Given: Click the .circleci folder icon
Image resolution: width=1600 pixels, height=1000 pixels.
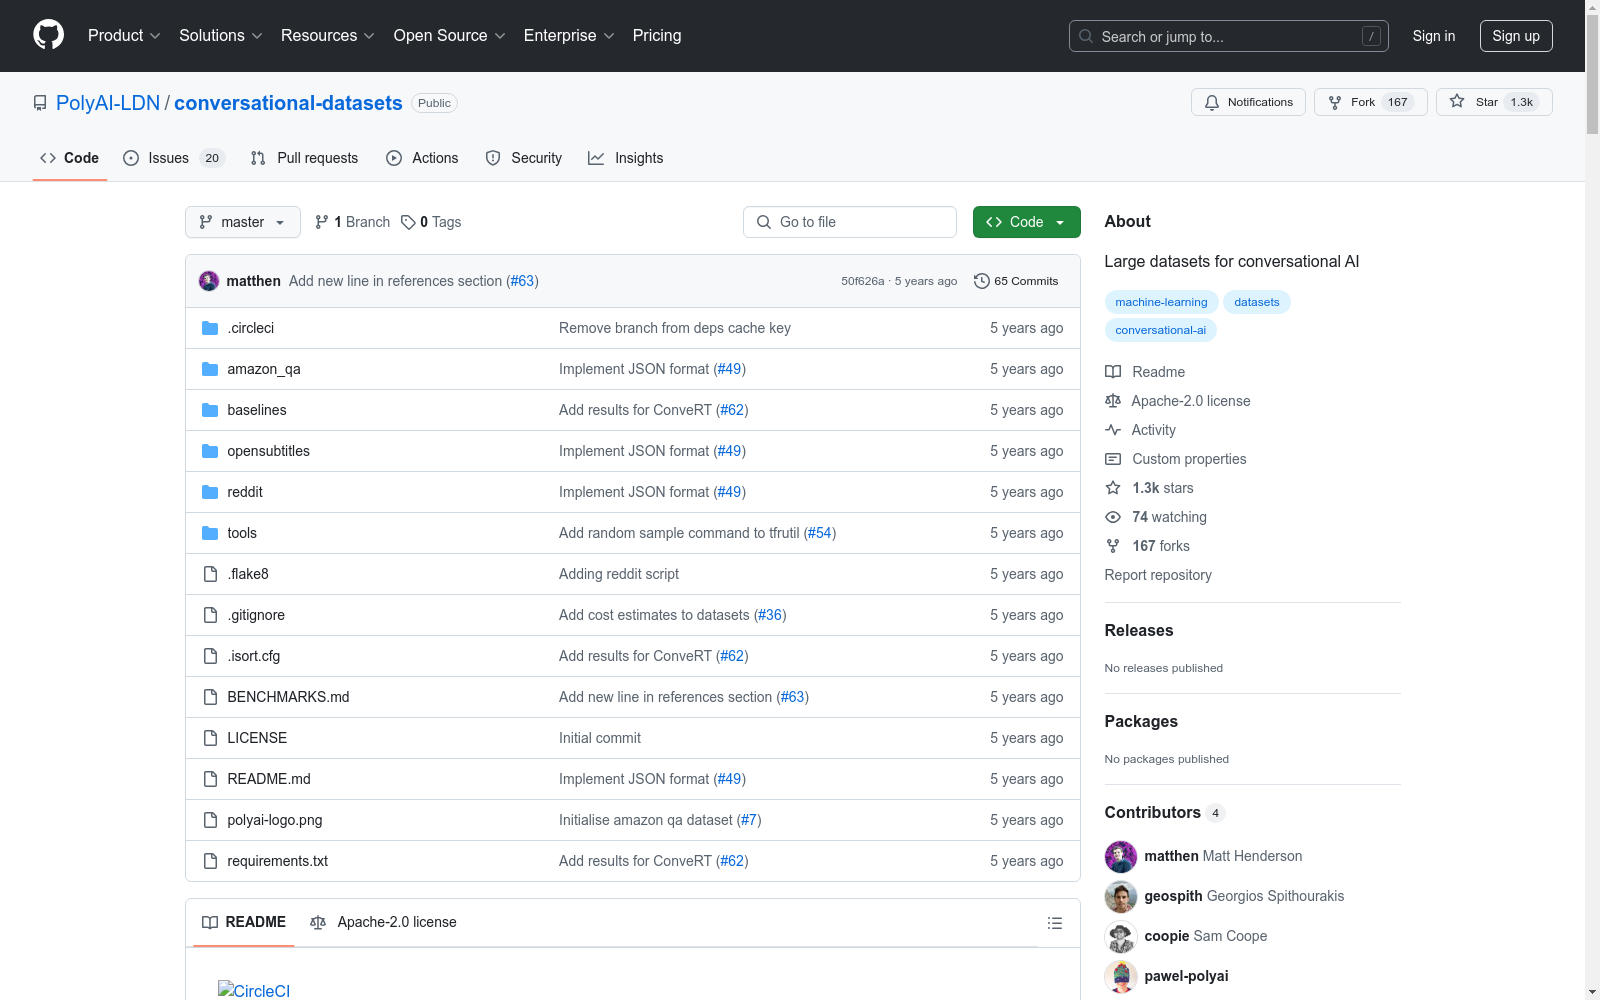Looking at the screenshot, I should (210, 328).
